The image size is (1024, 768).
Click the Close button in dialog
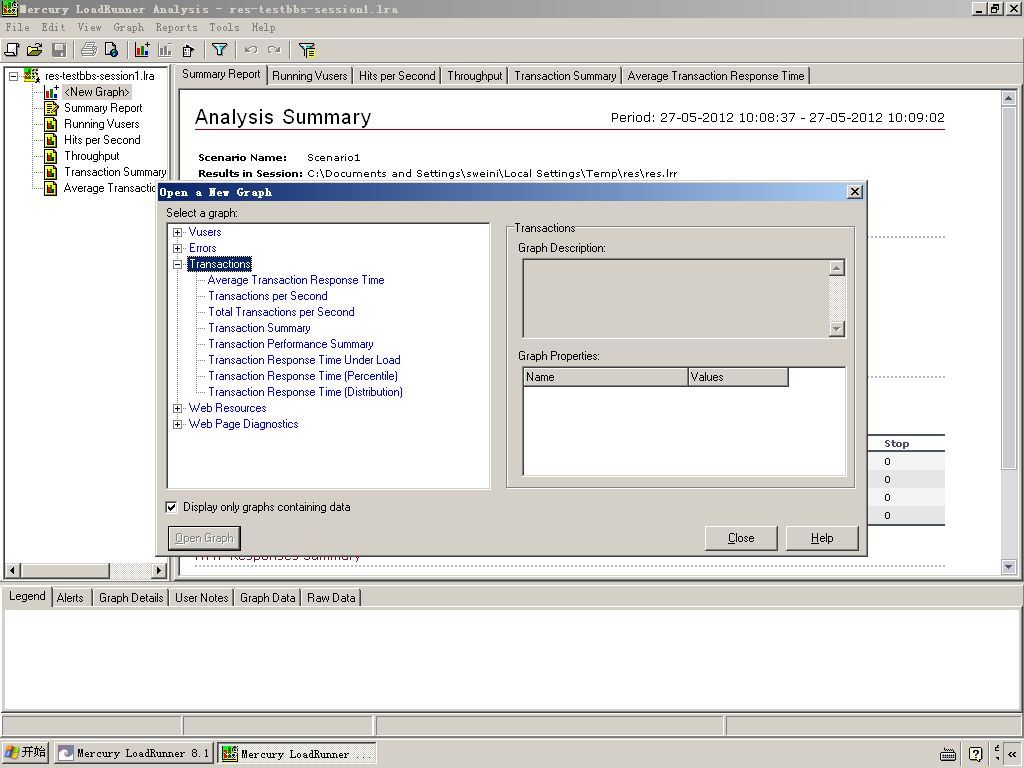741,538
